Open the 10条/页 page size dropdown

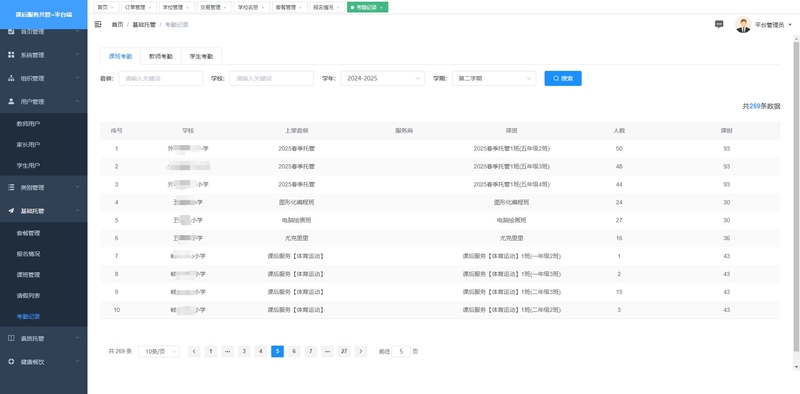(159, 351)
